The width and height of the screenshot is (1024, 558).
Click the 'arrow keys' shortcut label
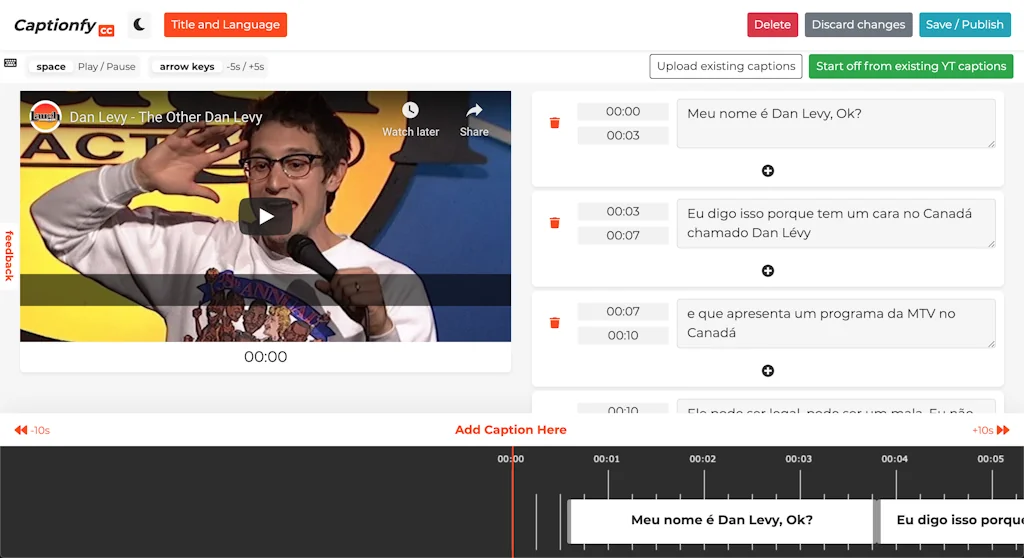(187, 67)
